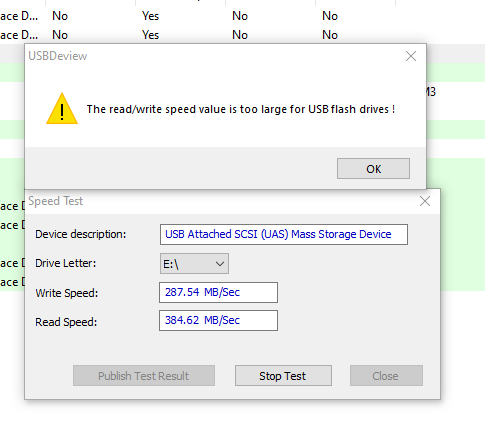Image resolution: width=485 pixels, height=429 pixels.
Task: Select the first row's Yes cell
Action: tap(150, 16)
